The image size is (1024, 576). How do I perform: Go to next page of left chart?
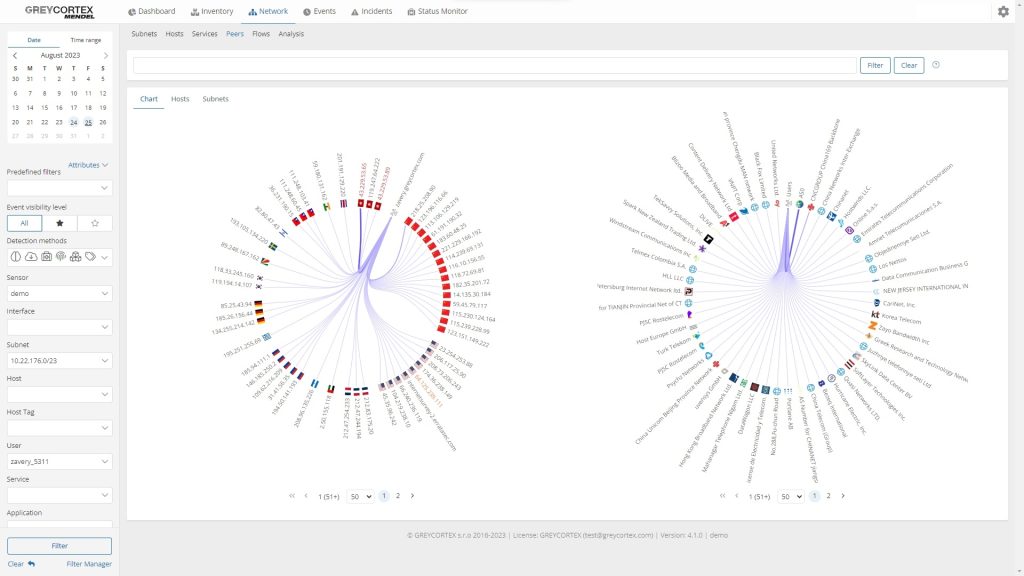point(412,495)
